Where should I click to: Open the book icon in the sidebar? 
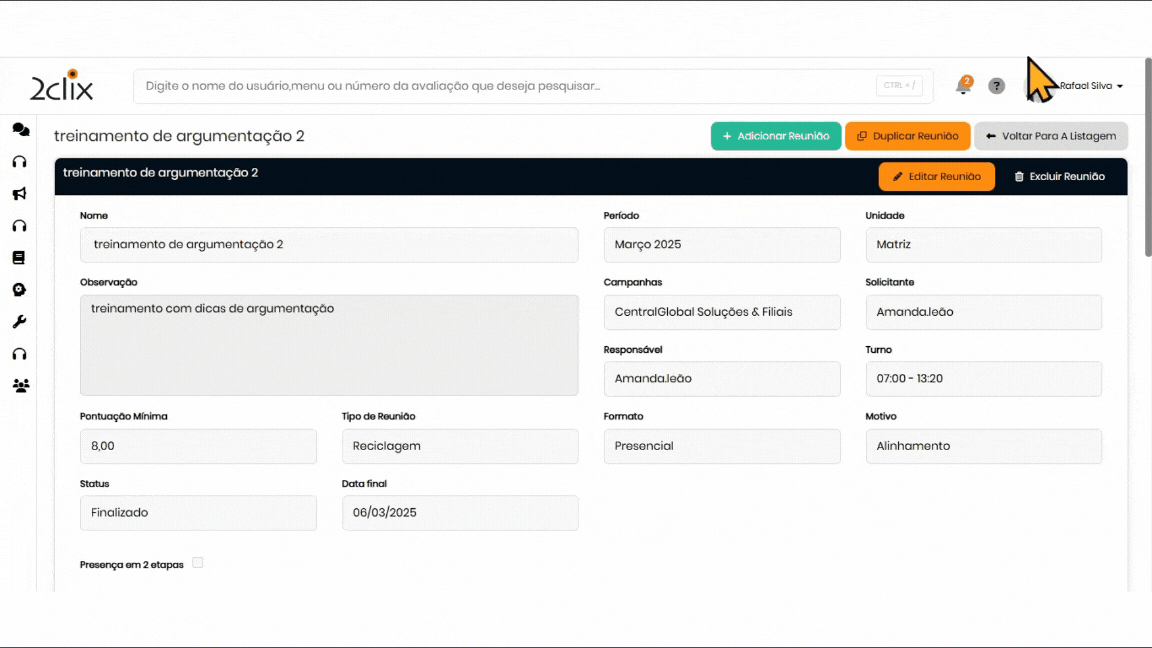(x=19, y=258)
